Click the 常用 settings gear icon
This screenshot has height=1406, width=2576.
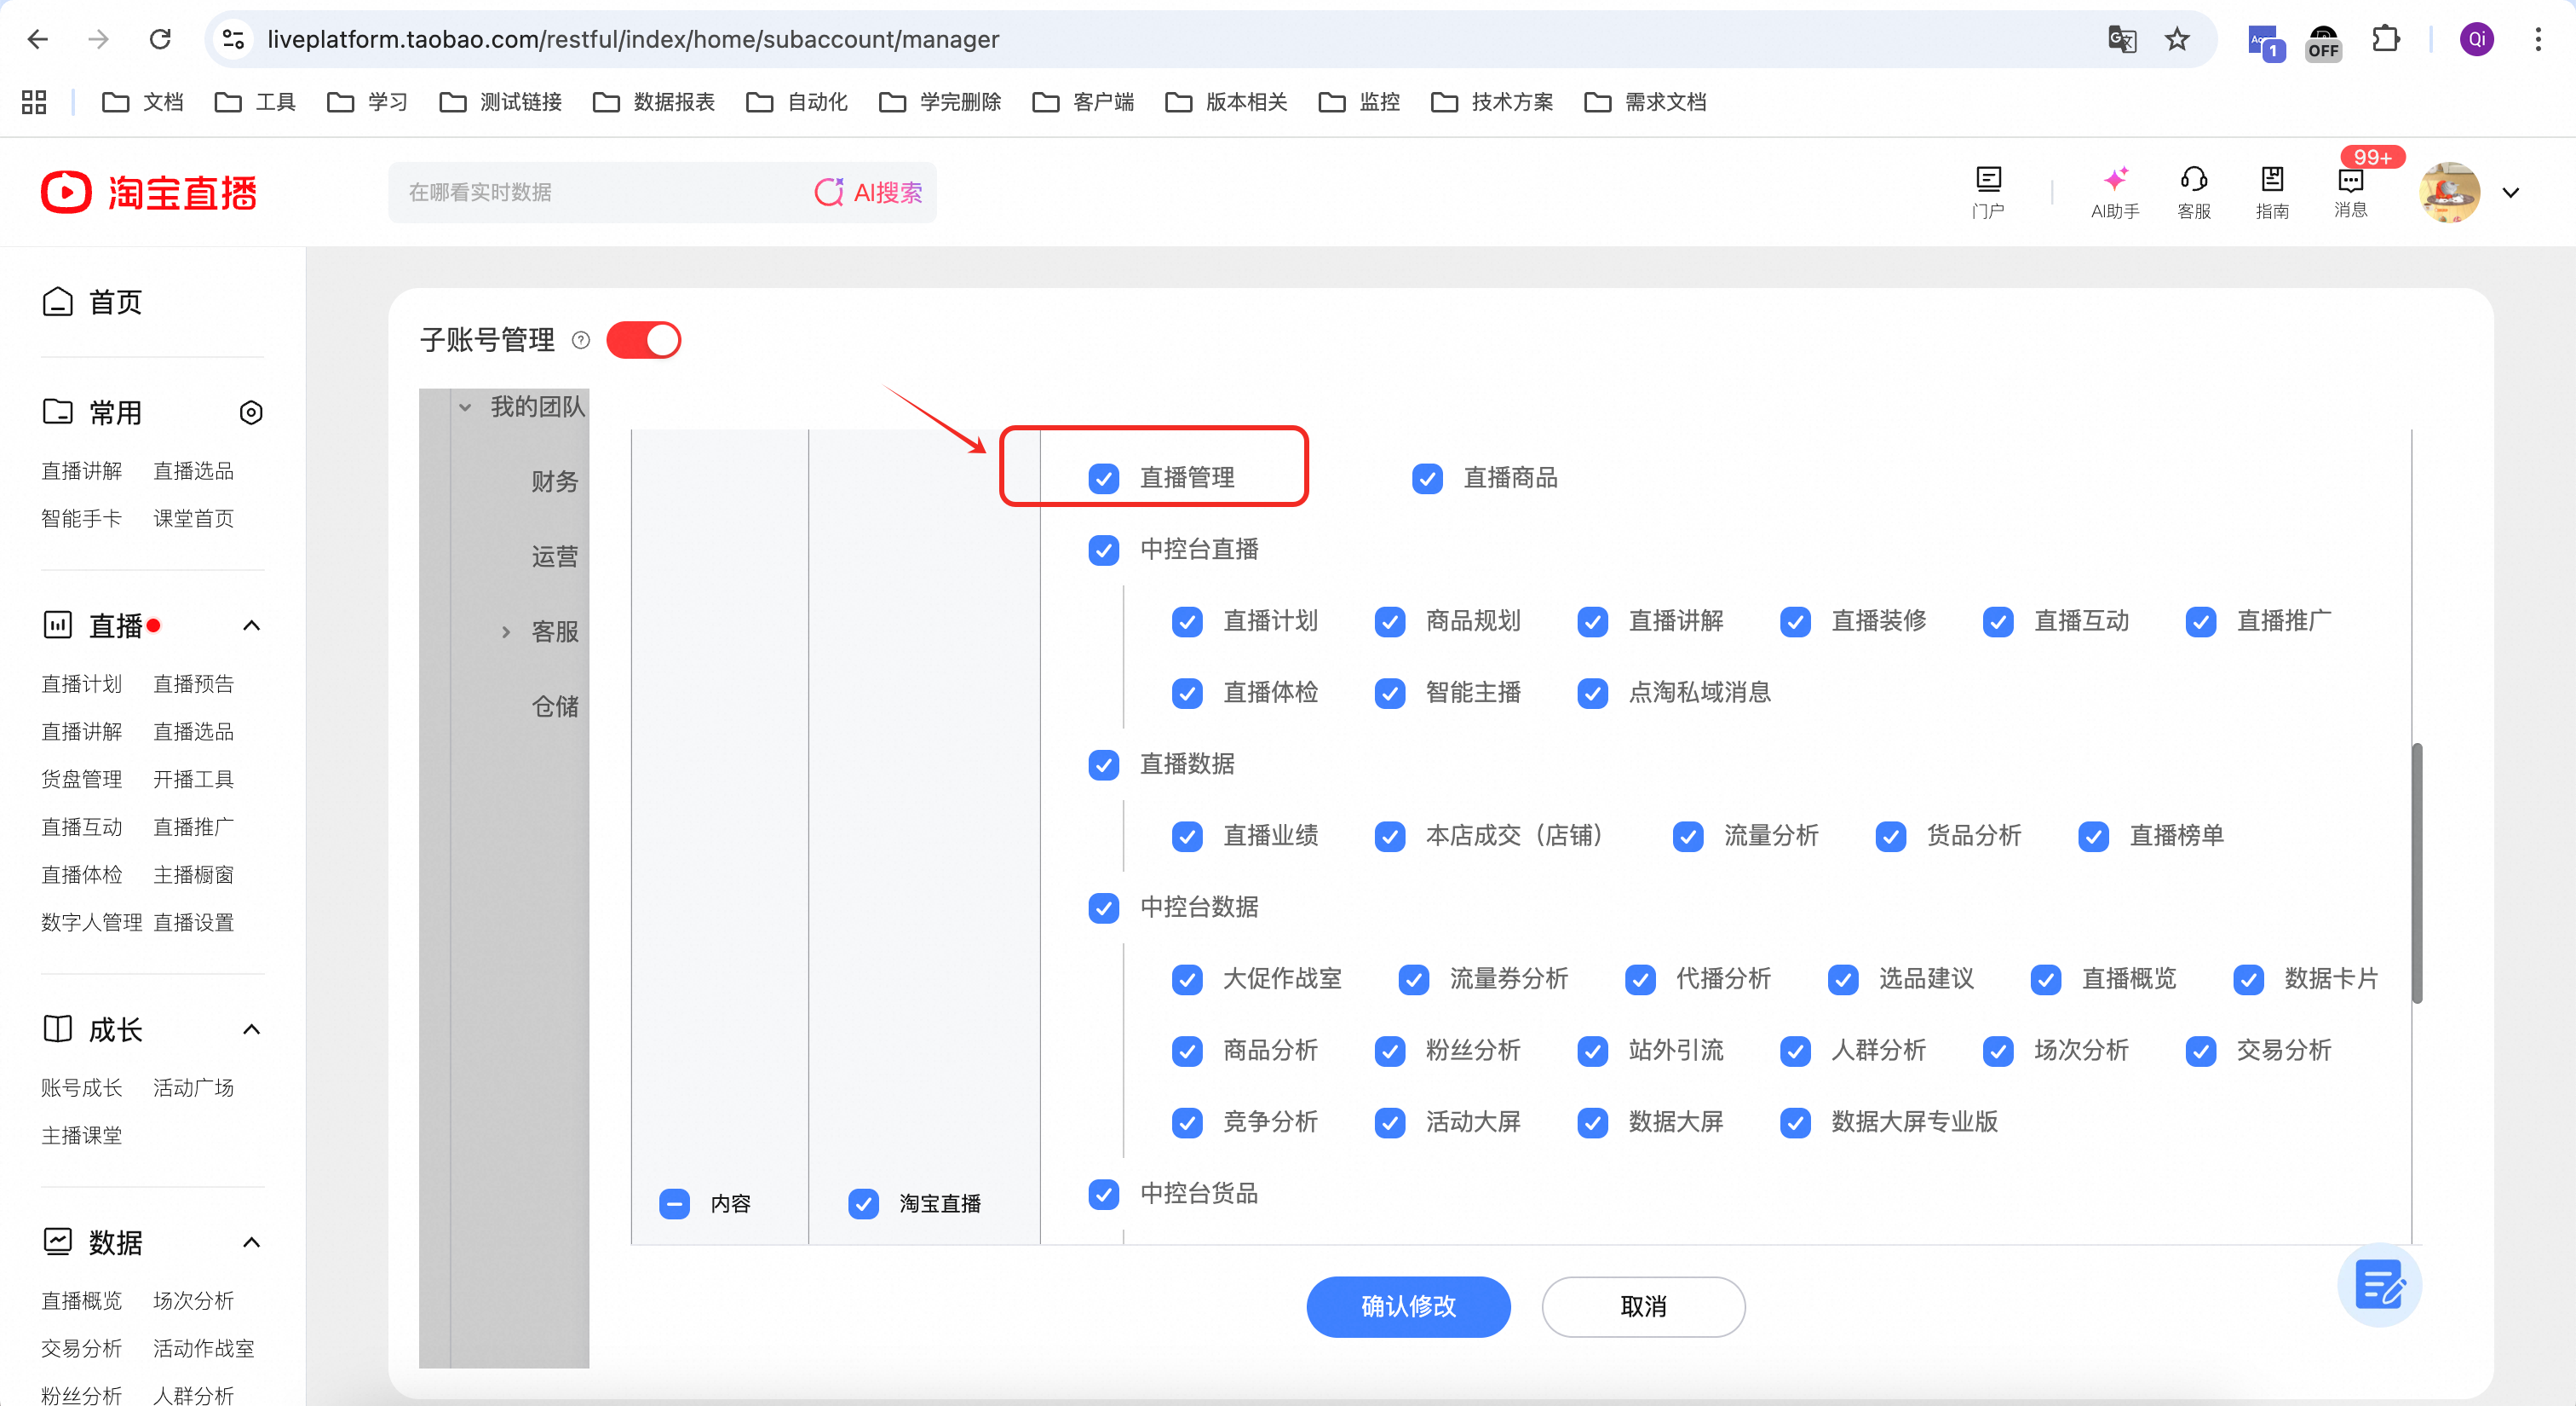pyautogui.click(x=251, y=412)
